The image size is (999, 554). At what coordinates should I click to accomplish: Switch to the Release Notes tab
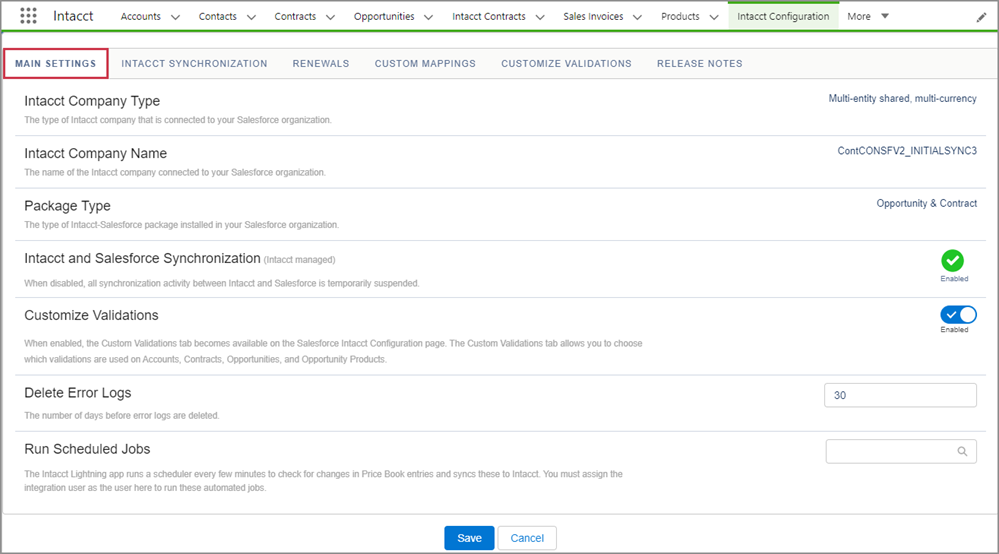pyautogui.click(x=700, y=64)
